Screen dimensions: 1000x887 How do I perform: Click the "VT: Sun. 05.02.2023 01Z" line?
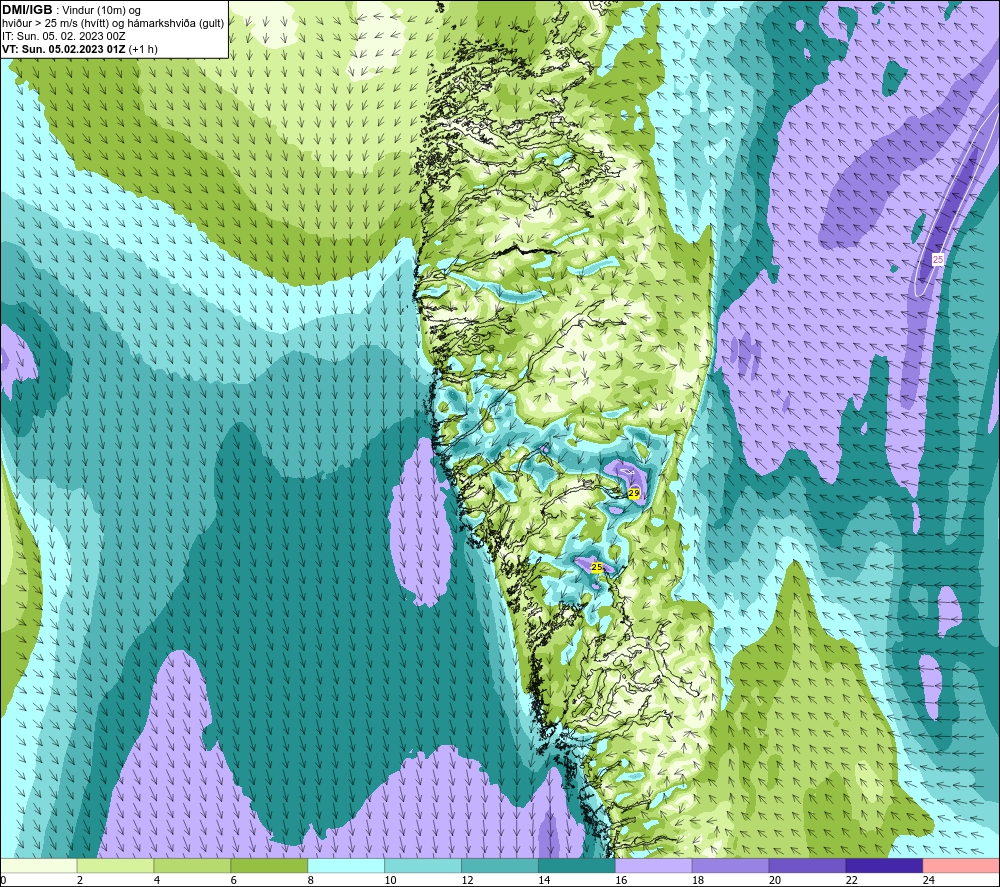(64, 49)
